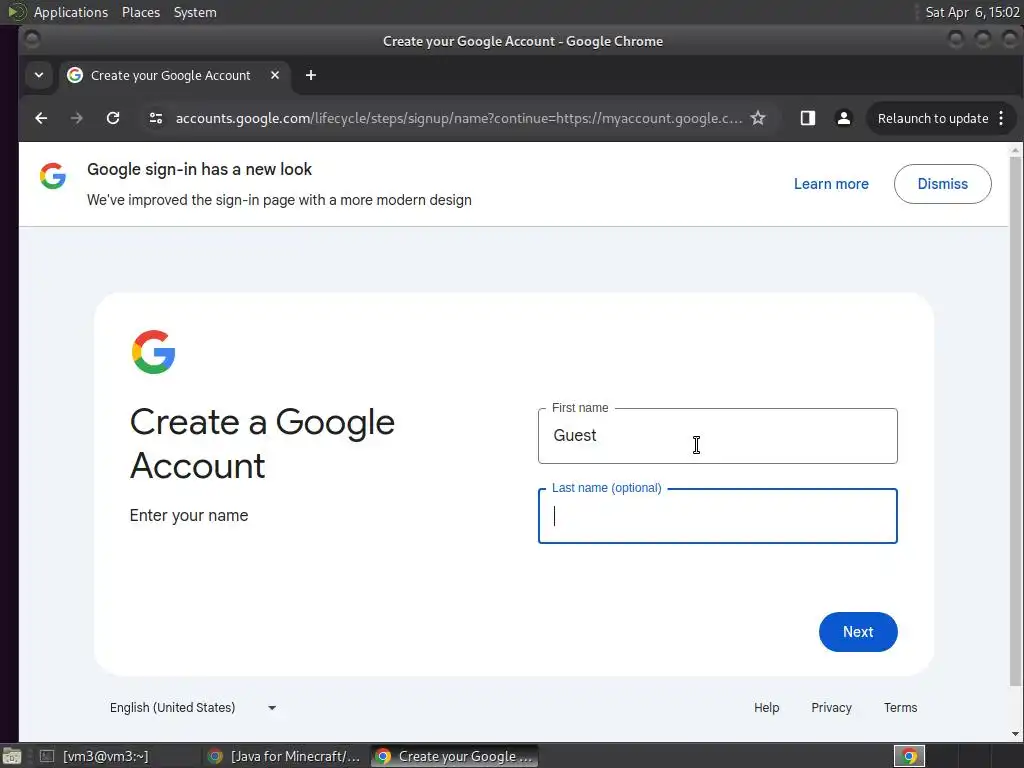Open the Terms link
Image resolution: width=1024 pixels, height=768 pixels.
pos(900,708)
